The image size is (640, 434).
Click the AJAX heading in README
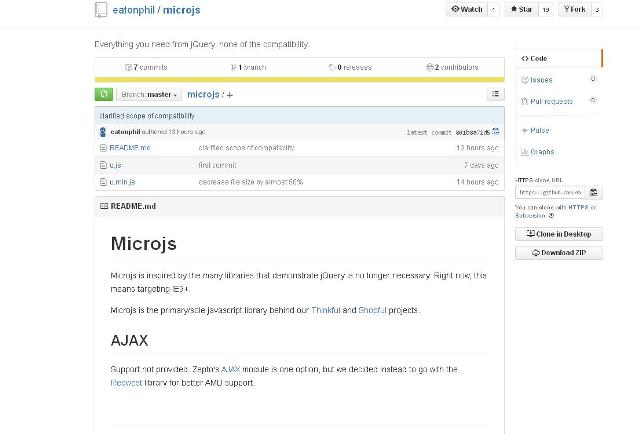click(x=129, y=341)
